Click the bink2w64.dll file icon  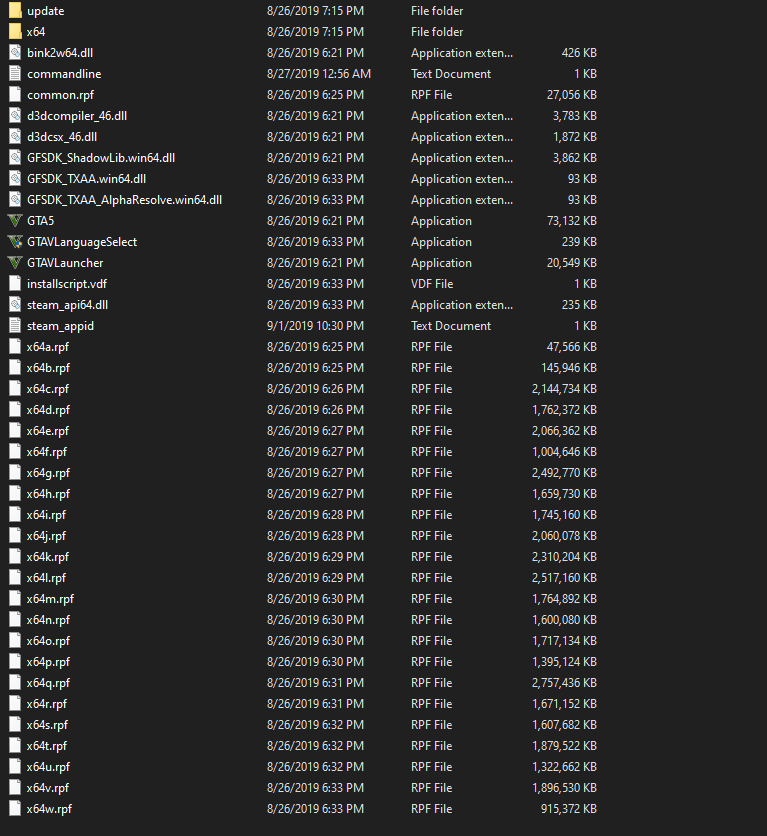point(15,53)
